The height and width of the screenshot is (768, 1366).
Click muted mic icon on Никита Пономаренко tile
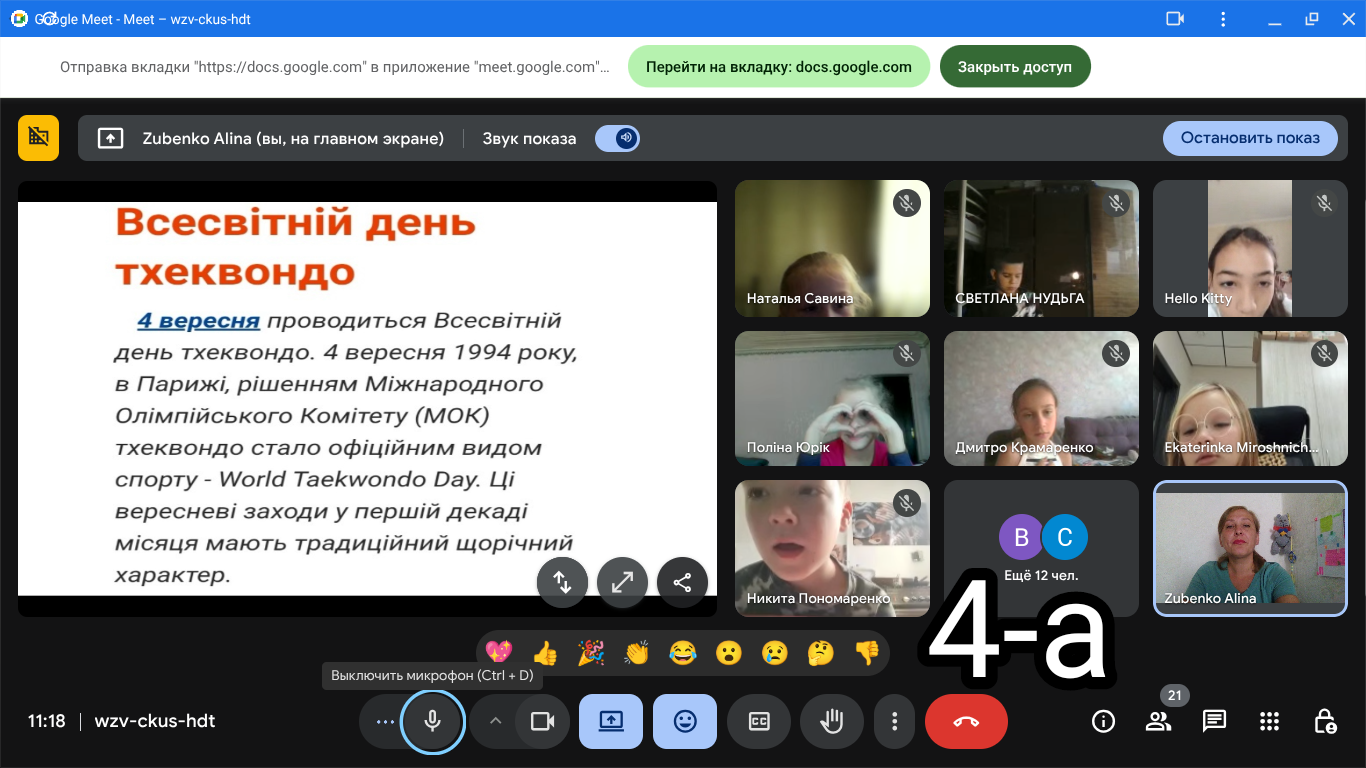point(906,503)
